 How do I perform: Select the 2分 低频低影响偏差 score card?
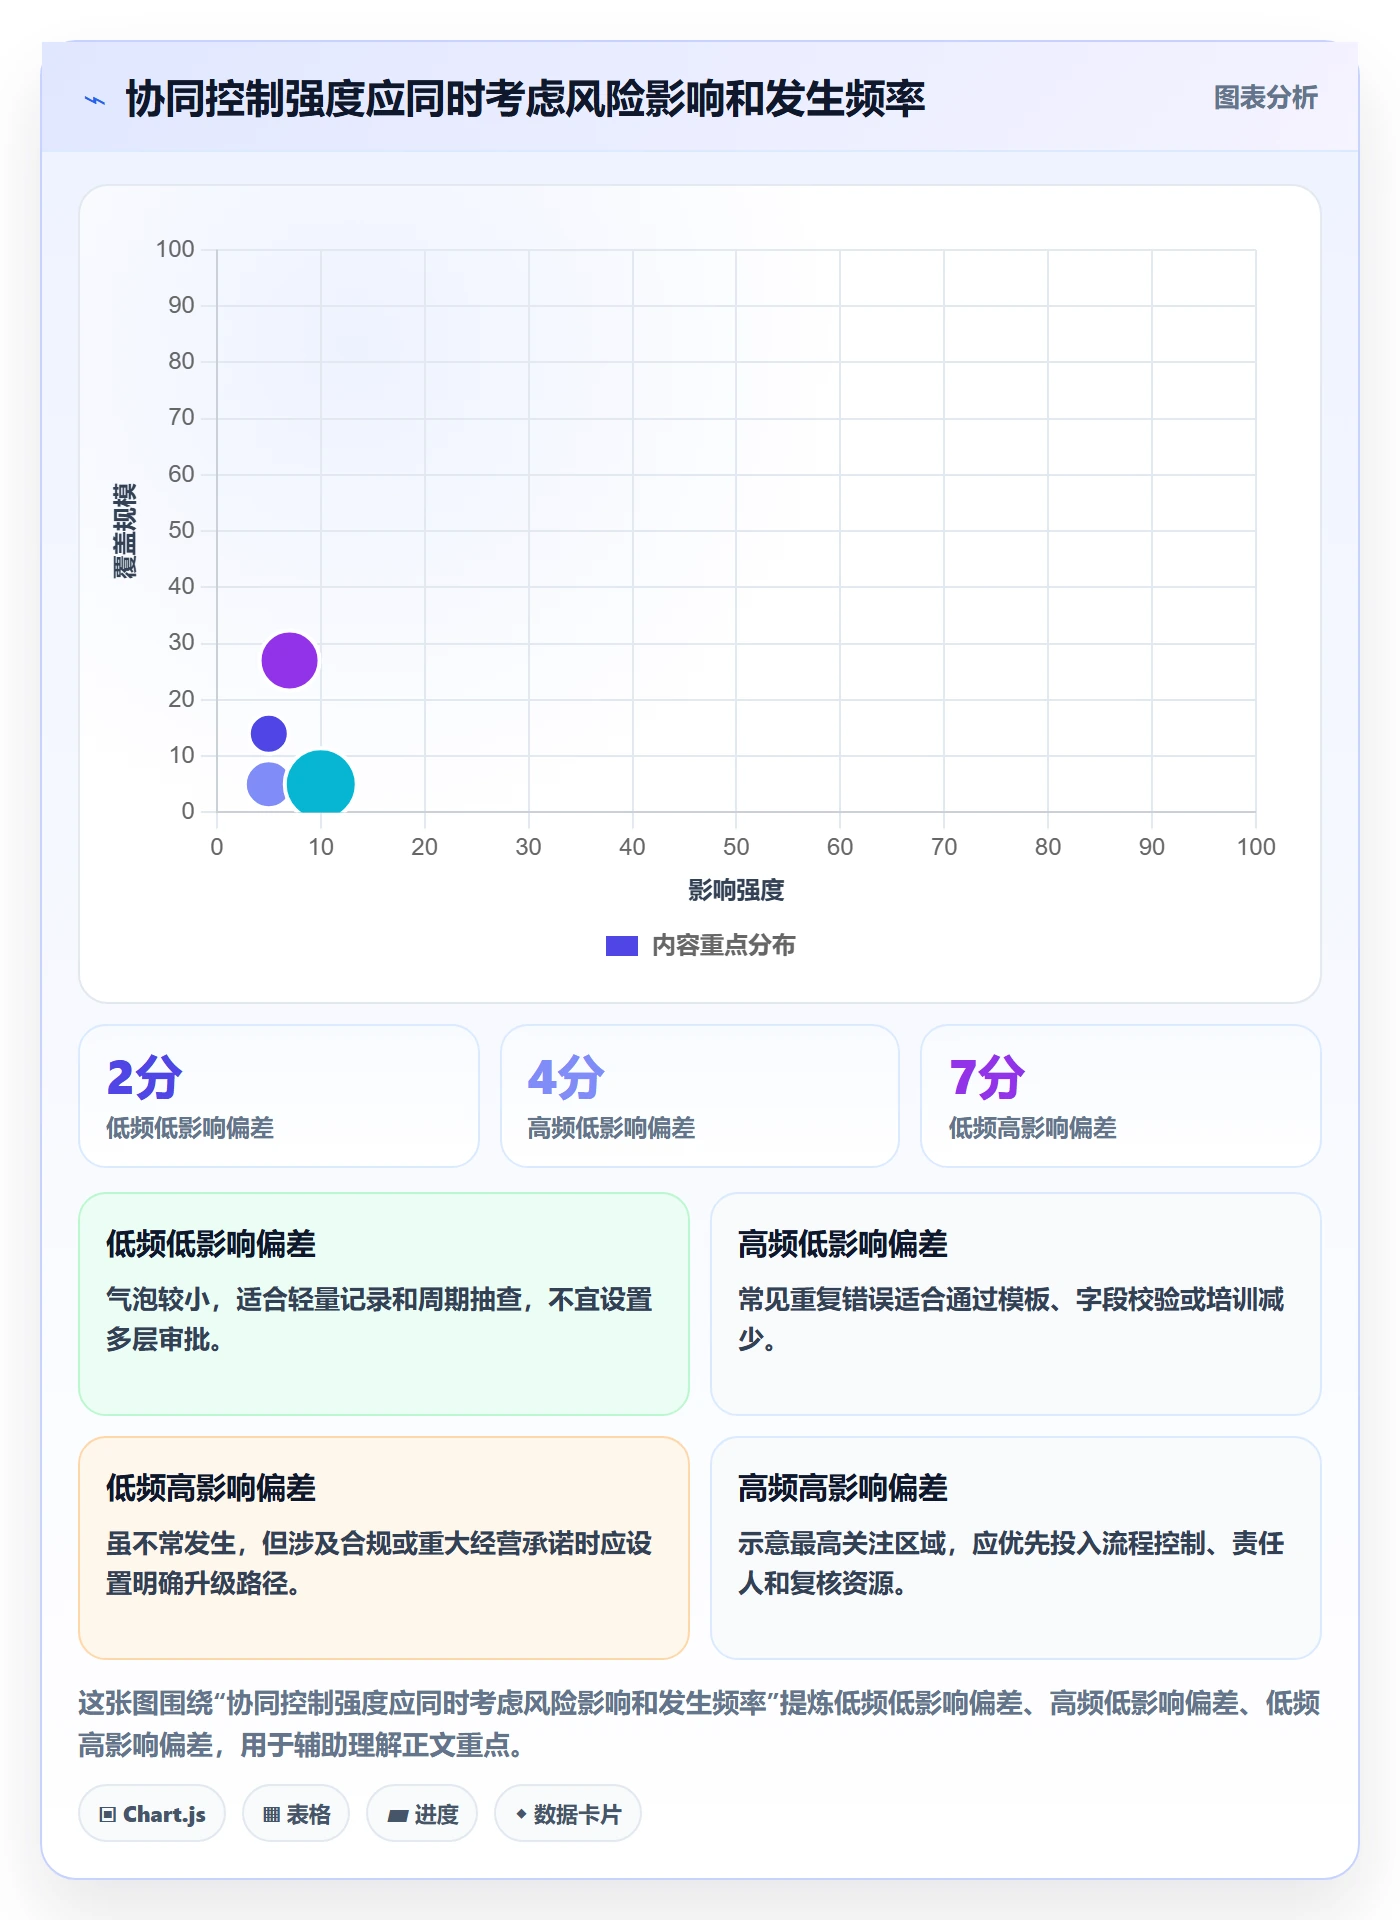279,1096
